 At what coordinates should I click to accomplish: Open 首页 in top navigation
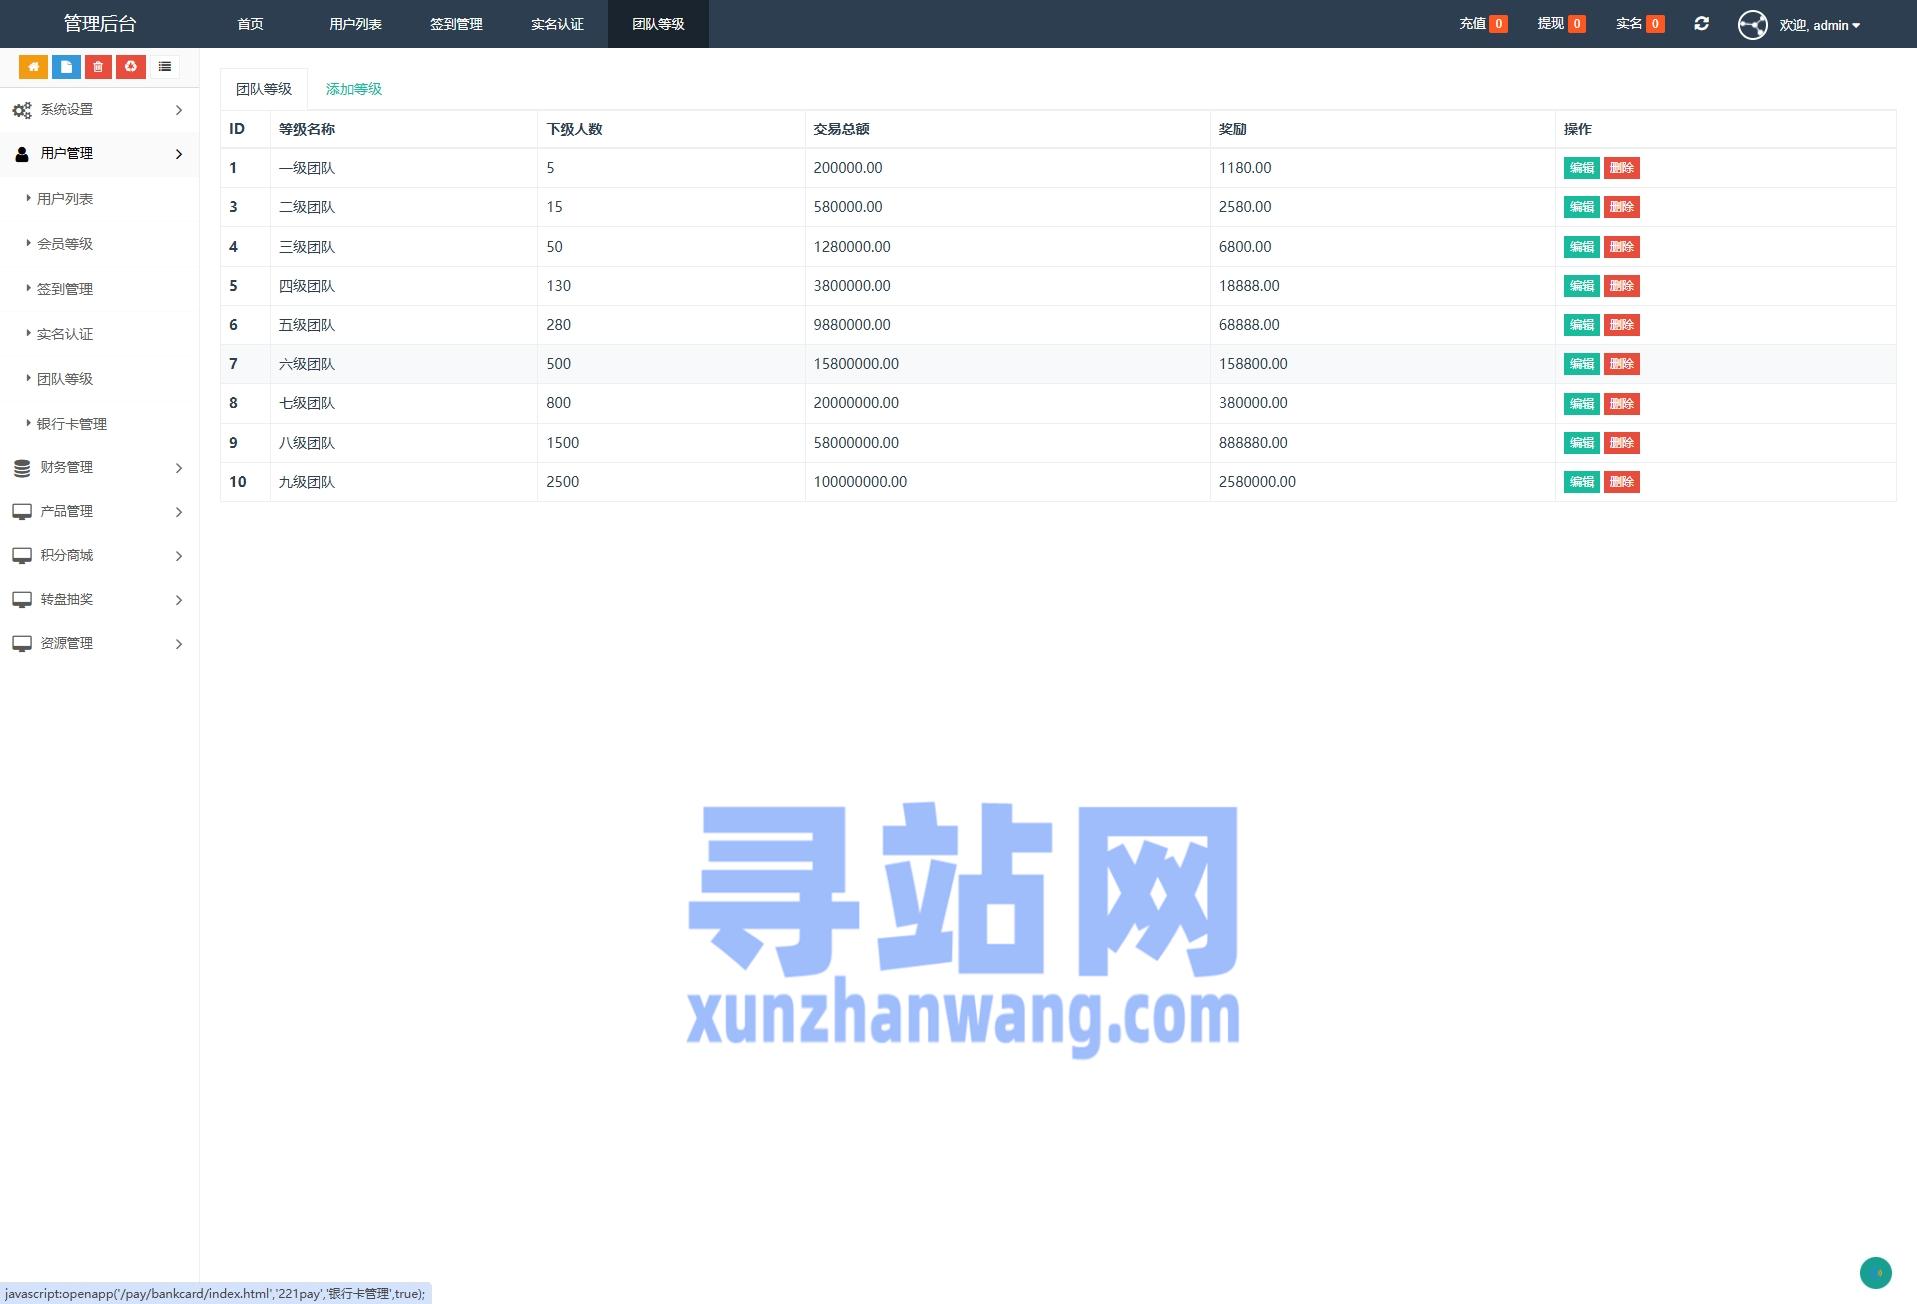250,24
